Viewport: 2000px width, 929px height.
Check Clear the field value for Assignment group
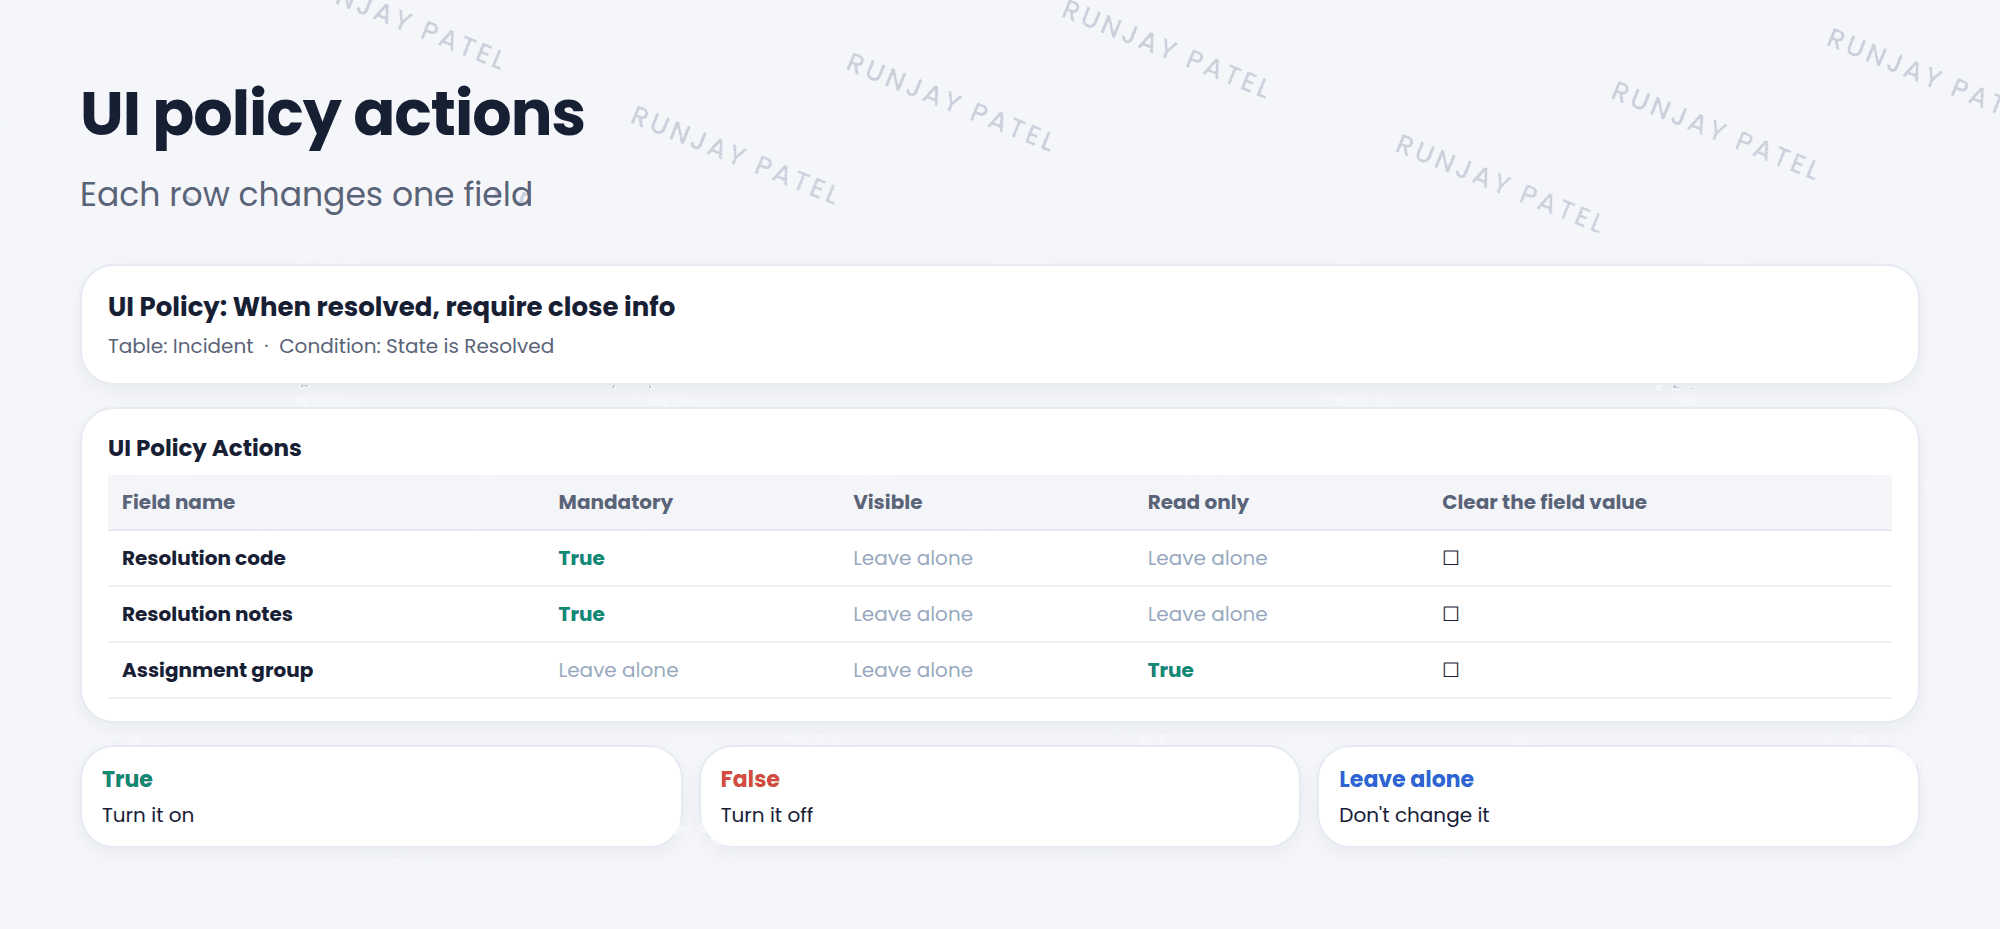click(1451, 670)
